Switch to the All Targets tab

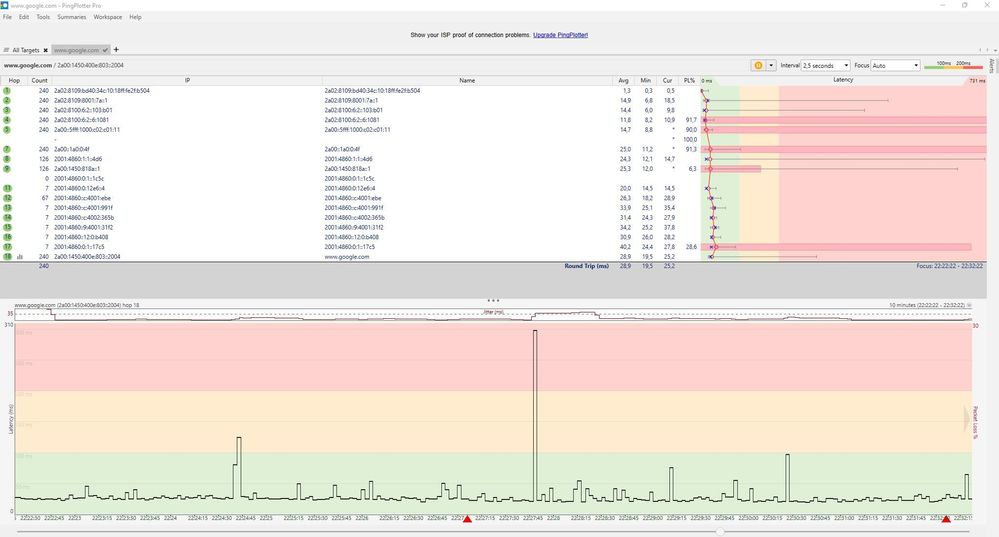point(25,50)
